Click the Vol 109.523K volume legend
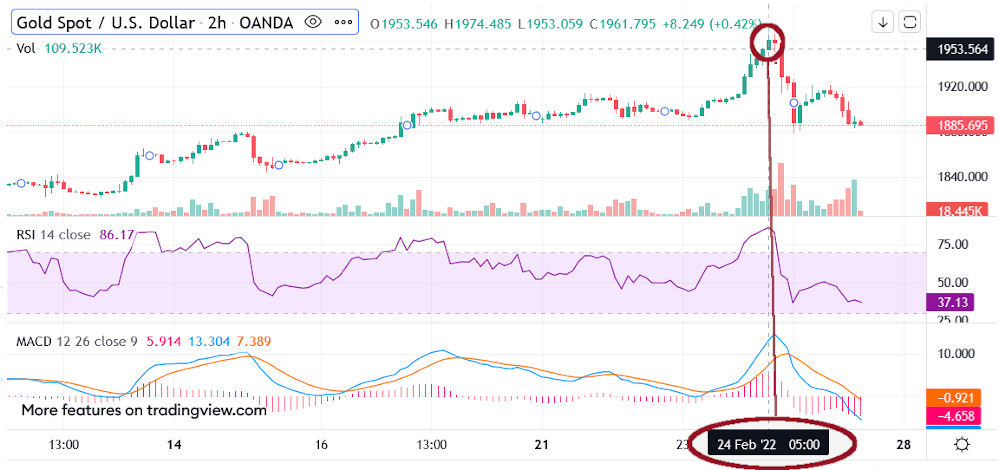Viewport: 999px width, 470px height. [x=59, y=48]
